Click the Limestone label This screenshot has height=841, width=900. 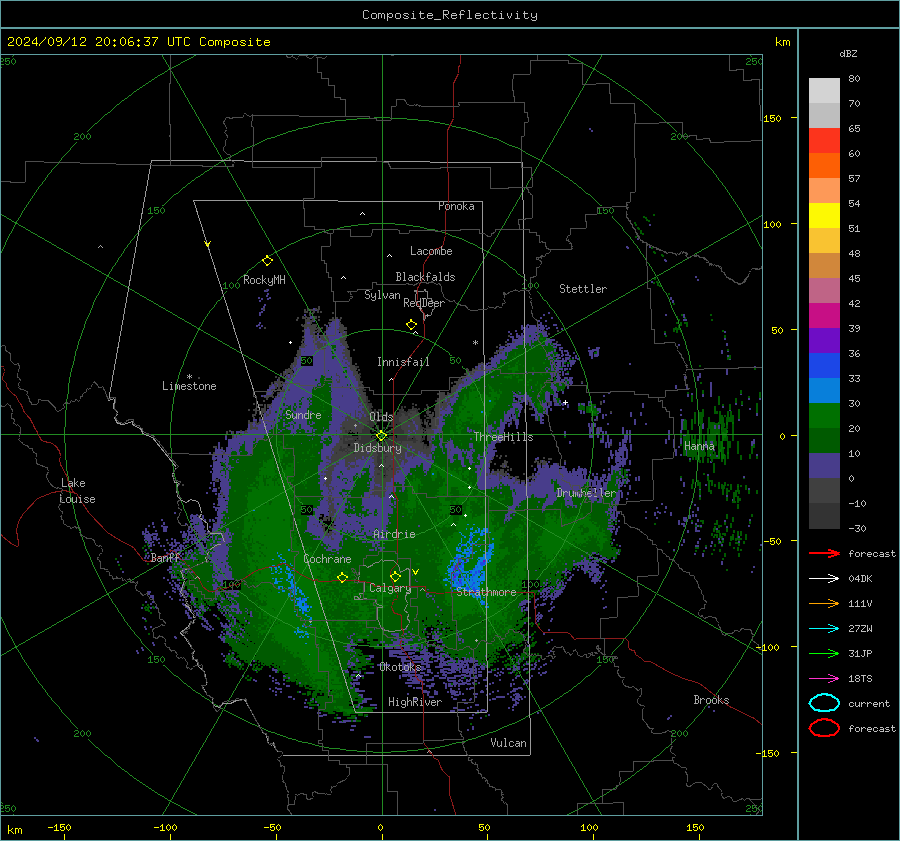(189, 386)
